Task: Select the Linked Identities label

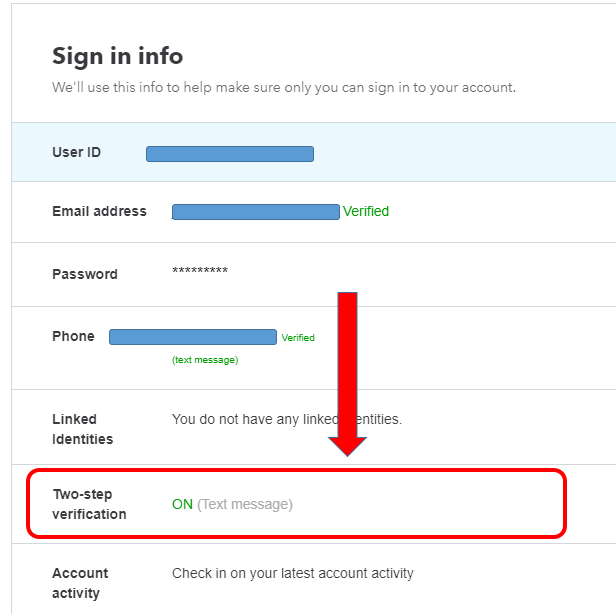Action: pyautogui.click(x=82, y=429)
